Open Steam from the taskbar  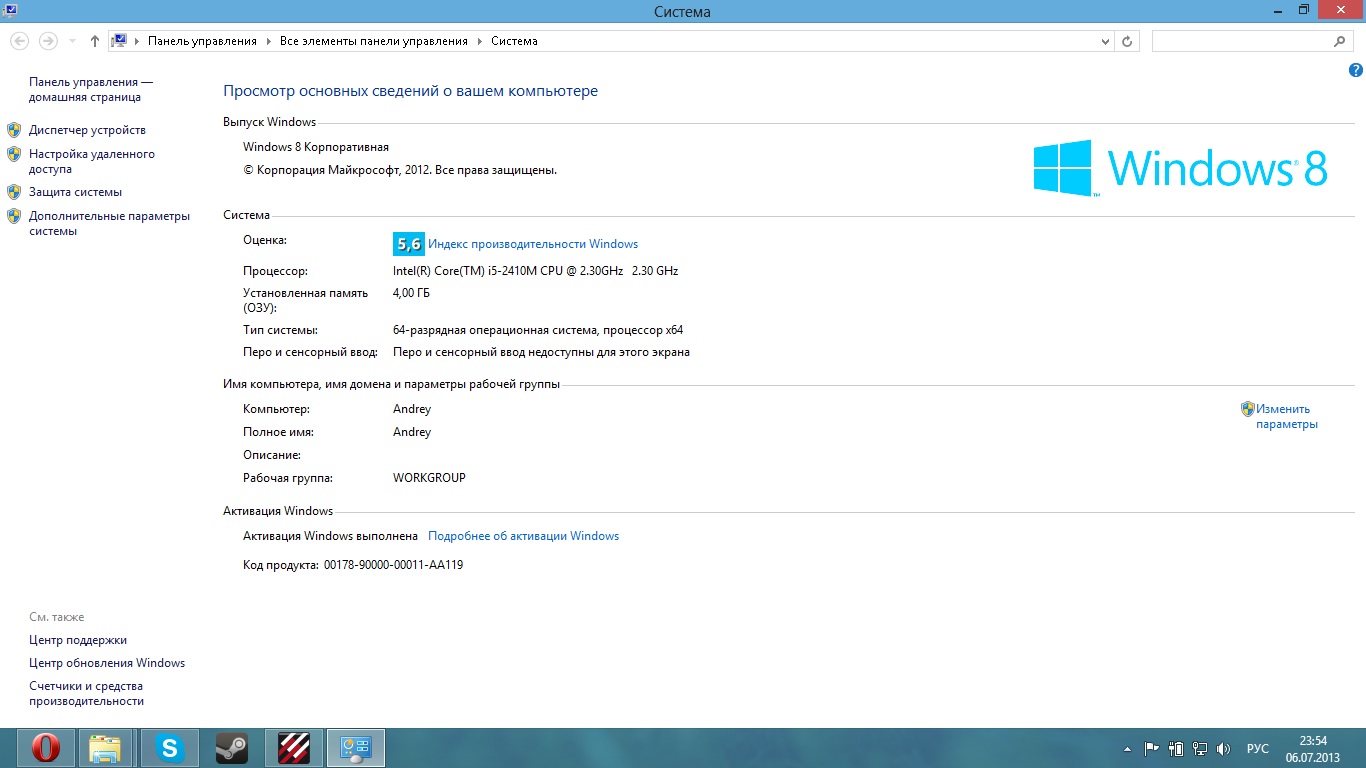[x=232, y=748]
